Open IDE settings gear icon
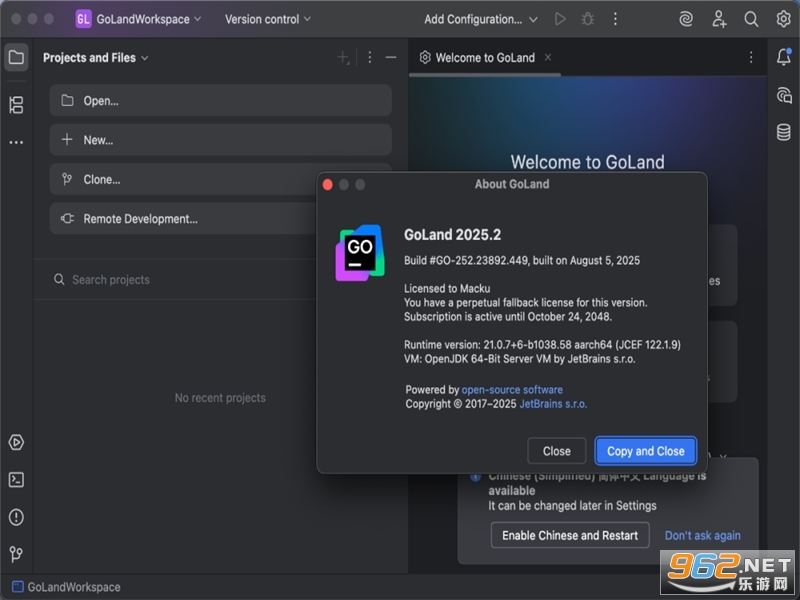 [784, 19]
